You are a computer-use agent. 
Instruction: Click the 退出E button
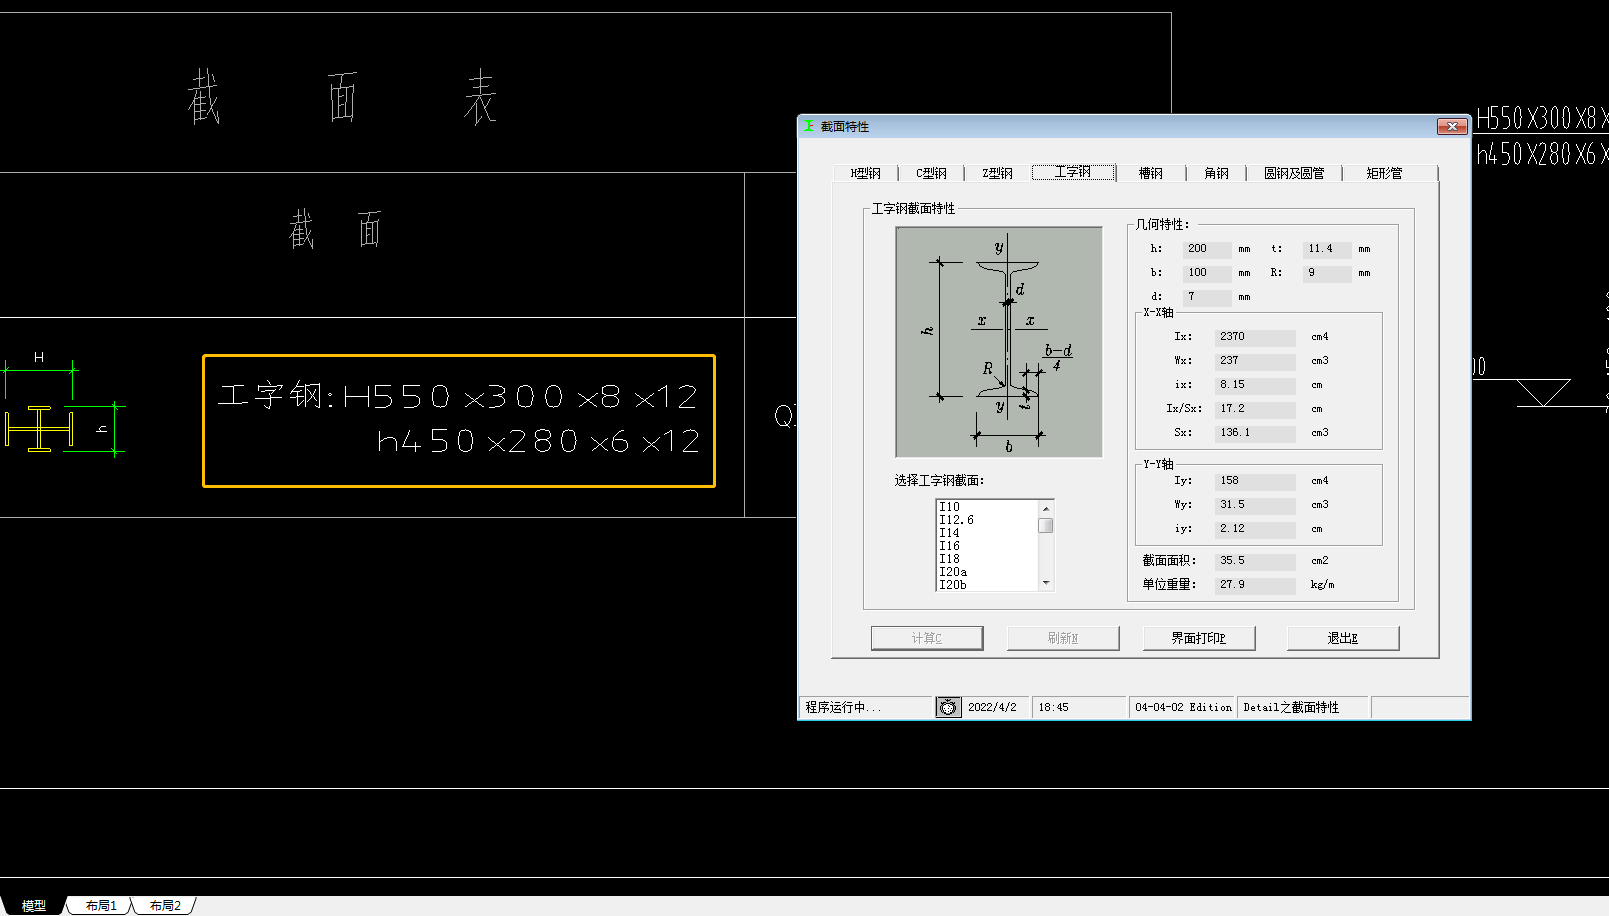(x=1343, y=638)
